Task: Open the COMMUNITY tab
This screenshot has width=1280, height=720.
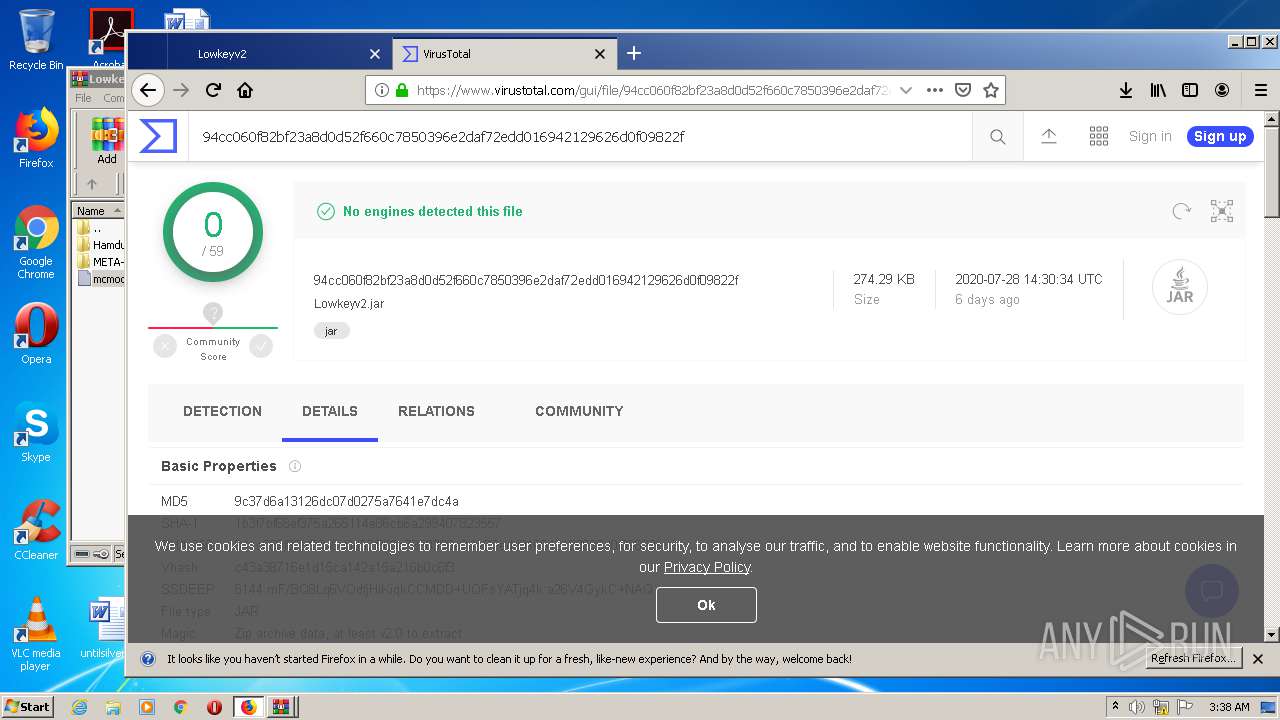Action: pos(579,411)
